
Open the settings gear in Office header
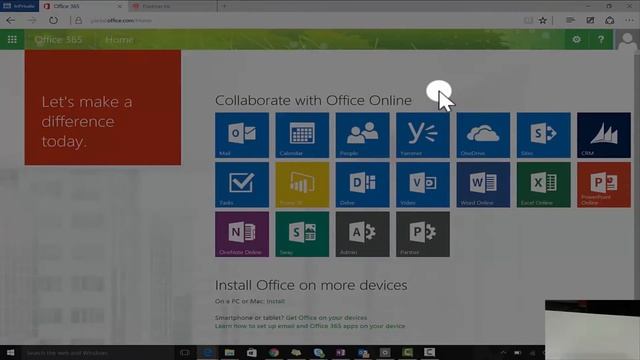pos(576,40)
